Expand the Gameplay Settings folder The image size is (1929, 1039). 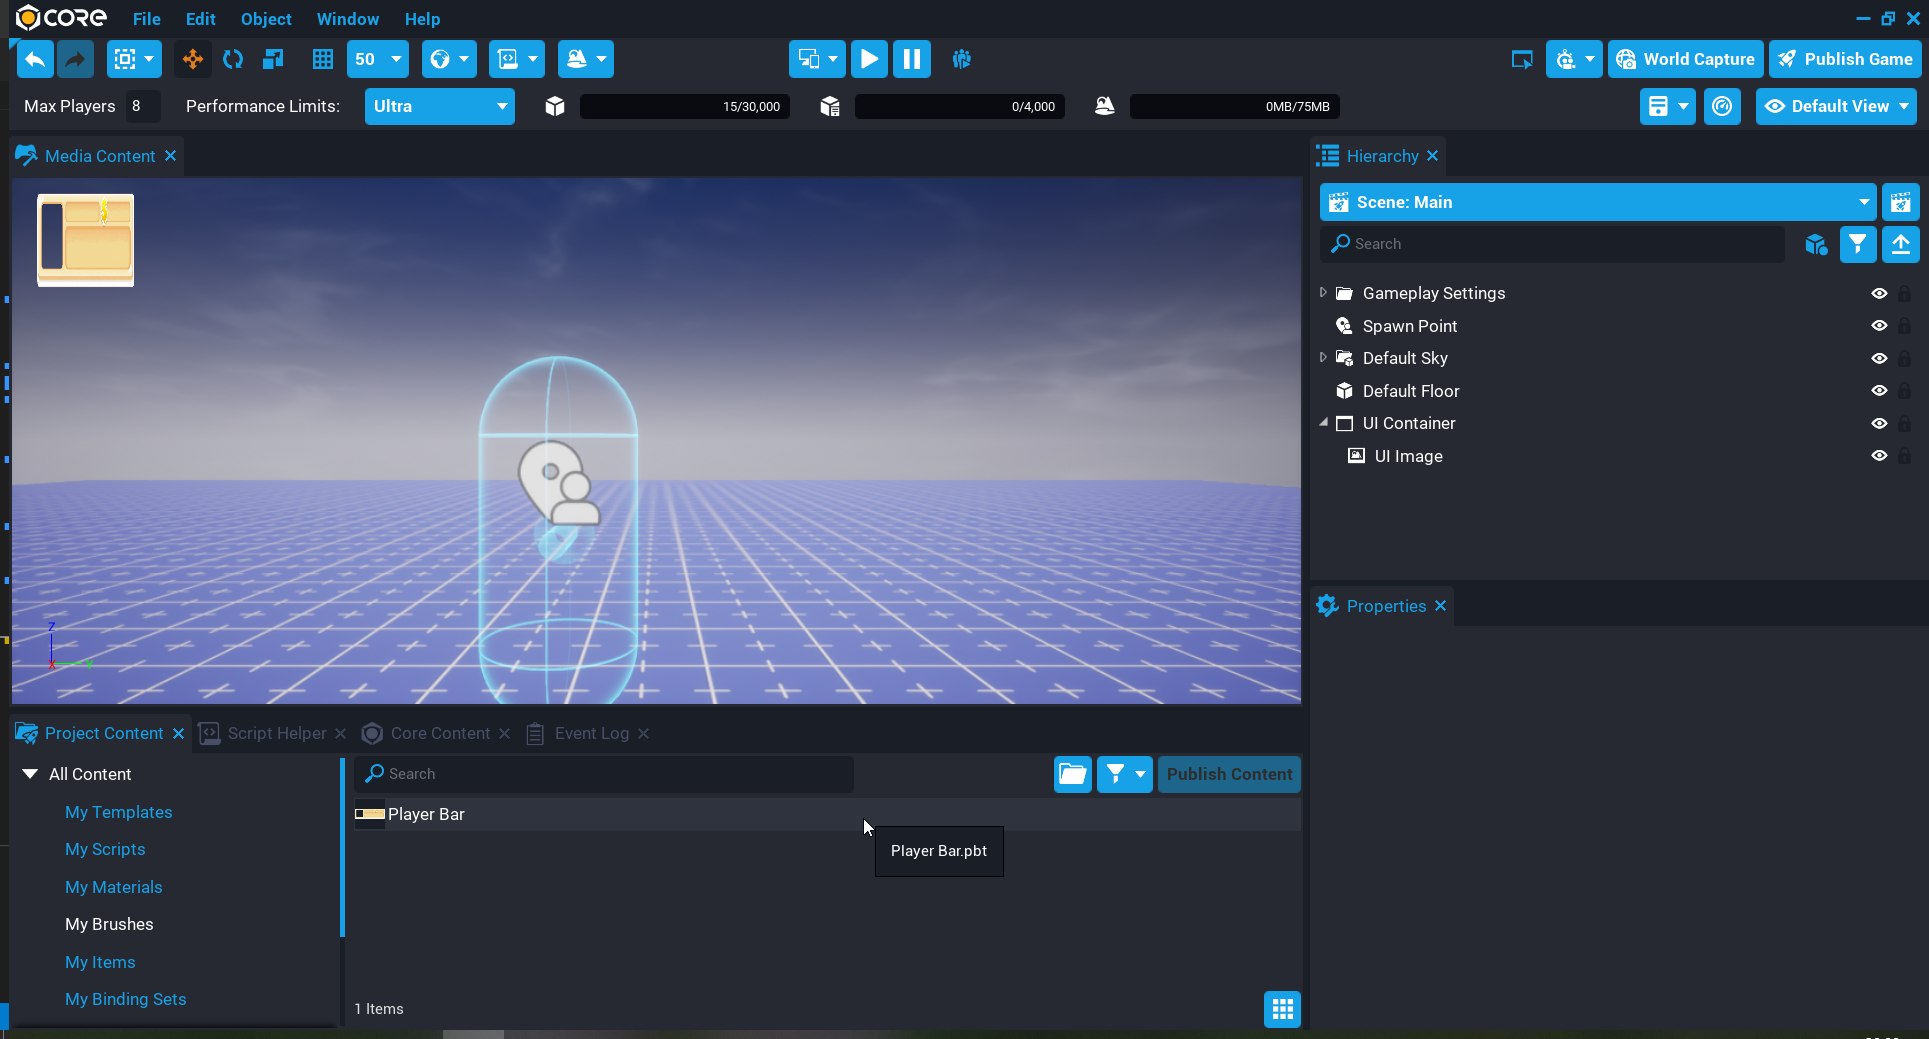(x=1323, y=293)
